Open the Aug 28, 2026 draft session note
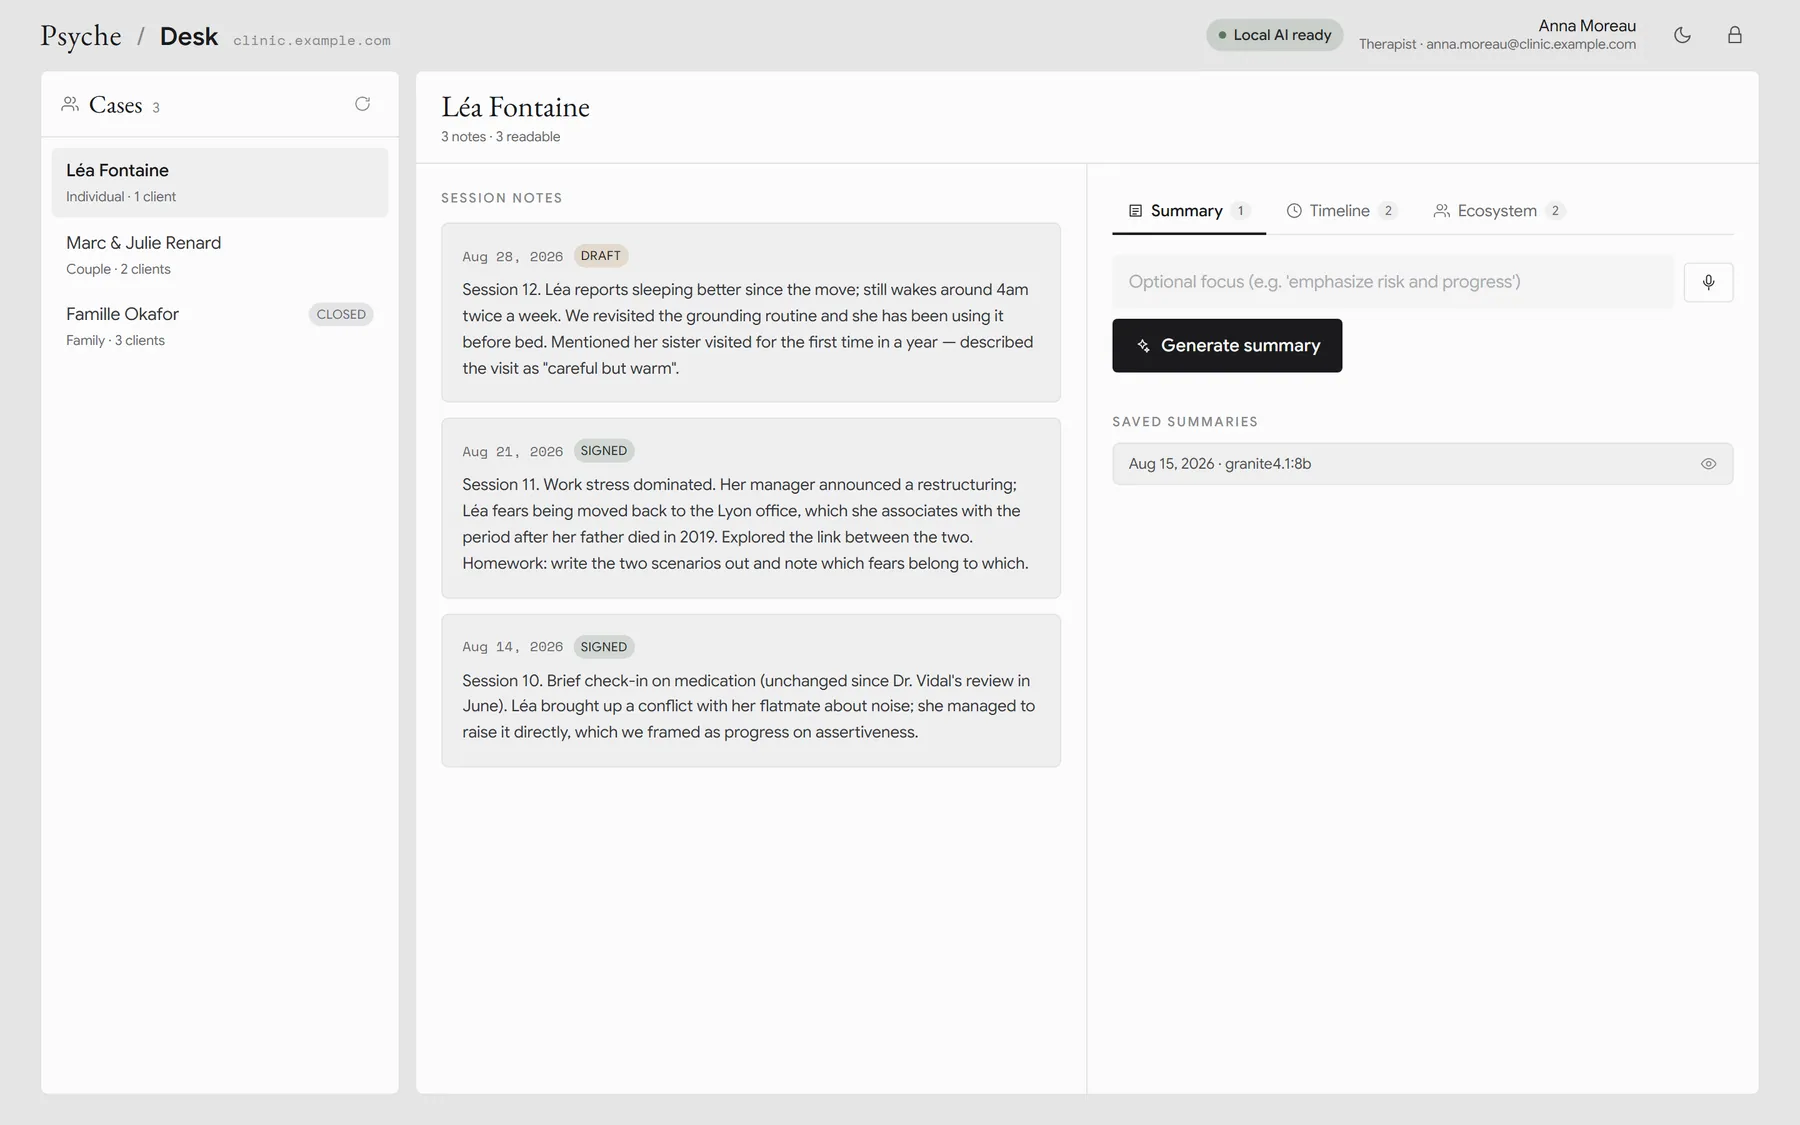 coord(751,312)
